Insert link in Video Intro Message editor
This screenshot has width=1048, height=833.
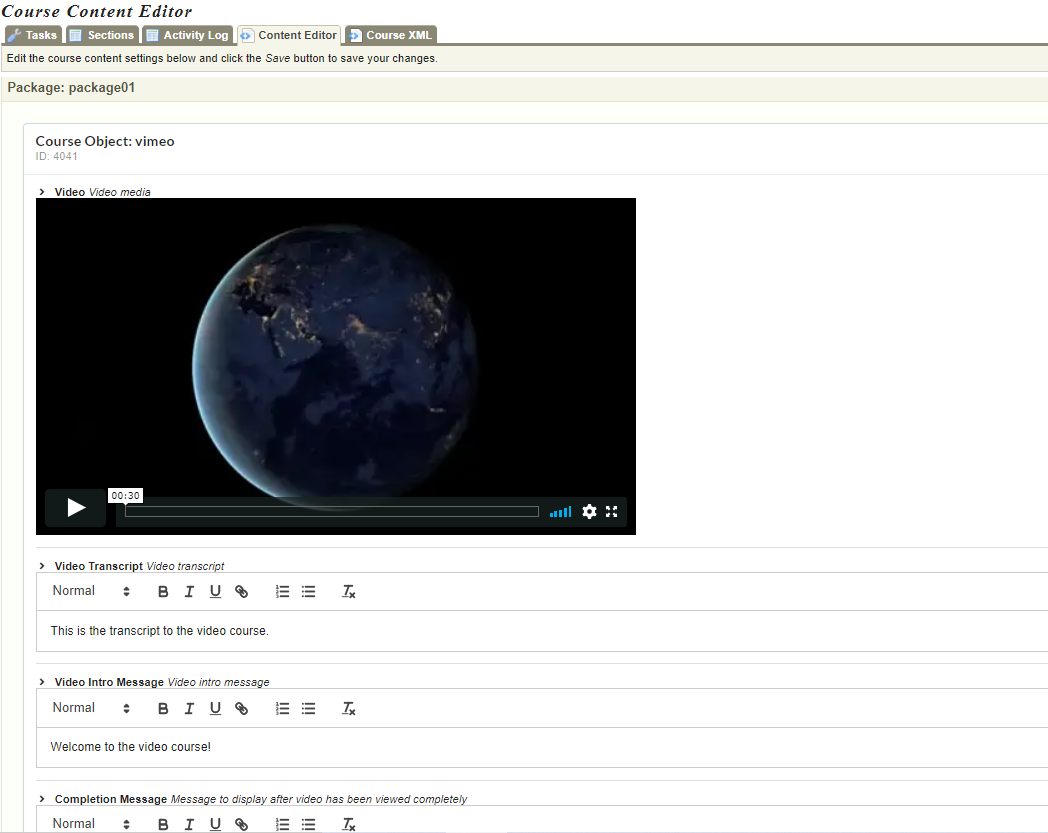point(241,709)
